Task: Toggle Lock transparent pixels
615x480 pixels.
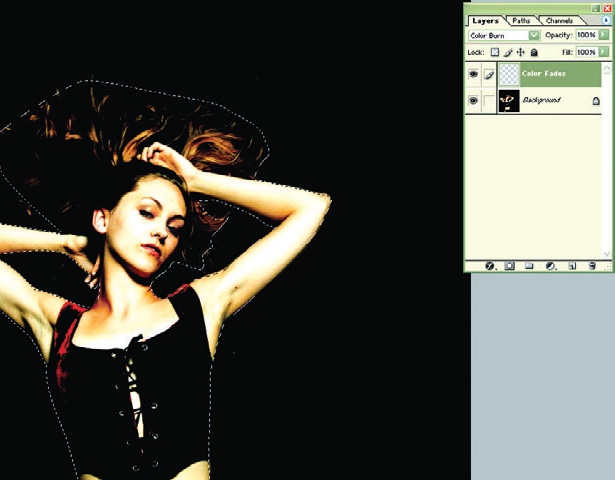Action: click(495, 52)
